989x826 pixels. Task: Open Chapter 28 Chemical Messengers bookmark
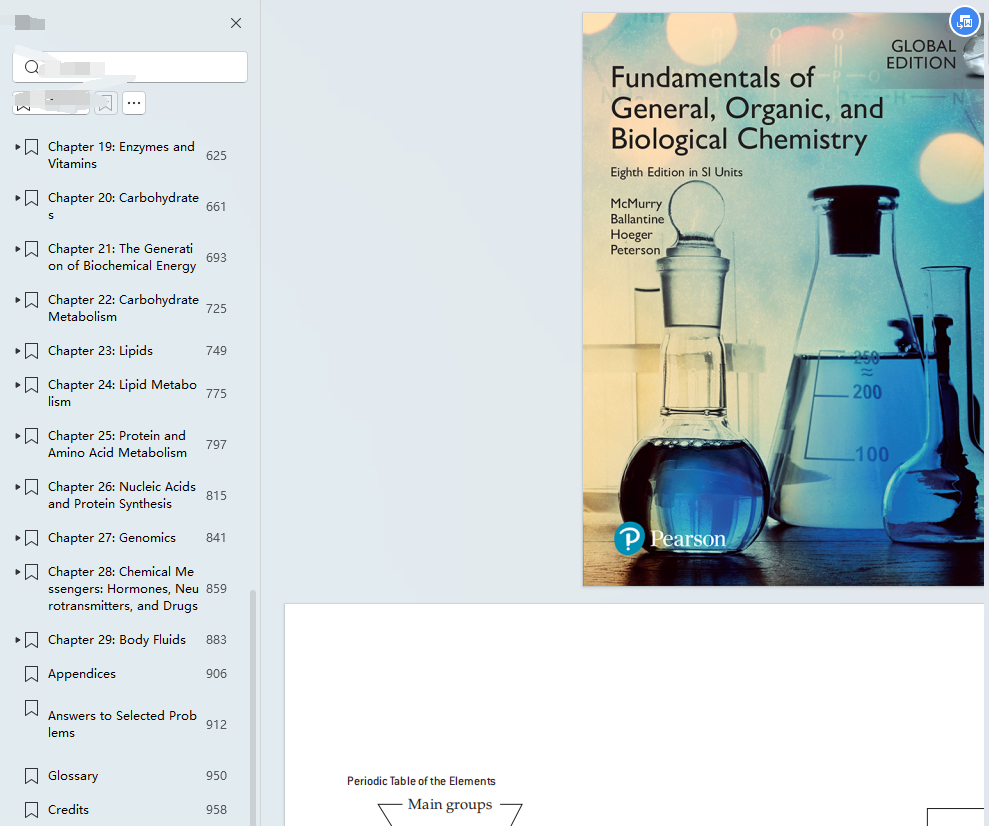click(123, 589)
